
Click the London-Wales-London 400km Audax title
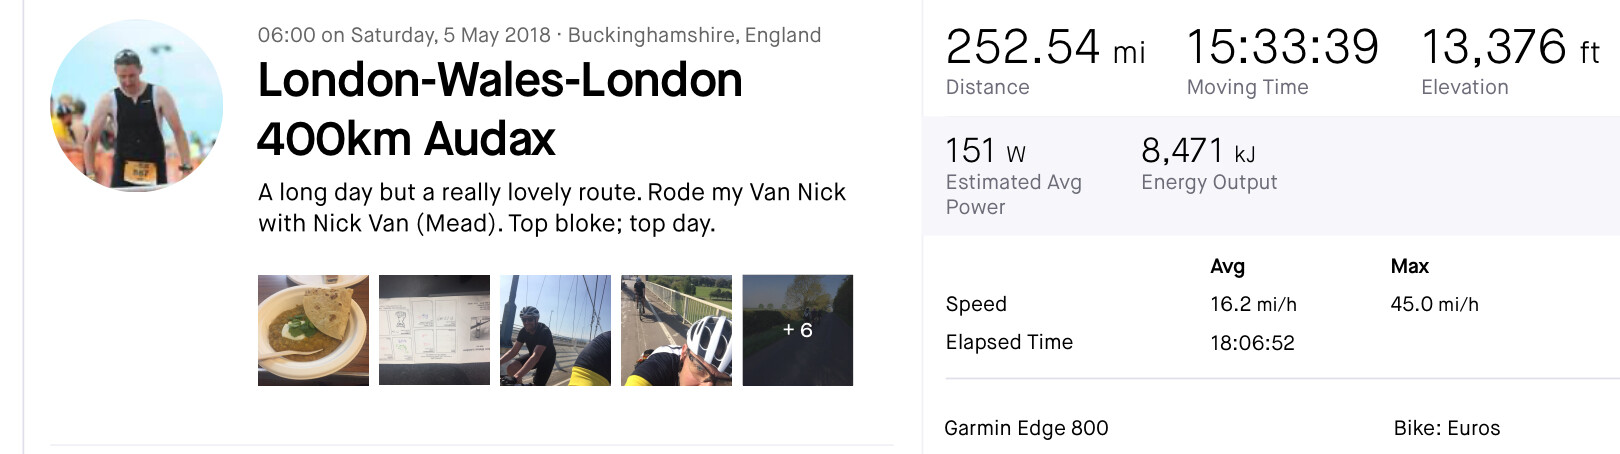pyautogui.click(x=500, y=109)
